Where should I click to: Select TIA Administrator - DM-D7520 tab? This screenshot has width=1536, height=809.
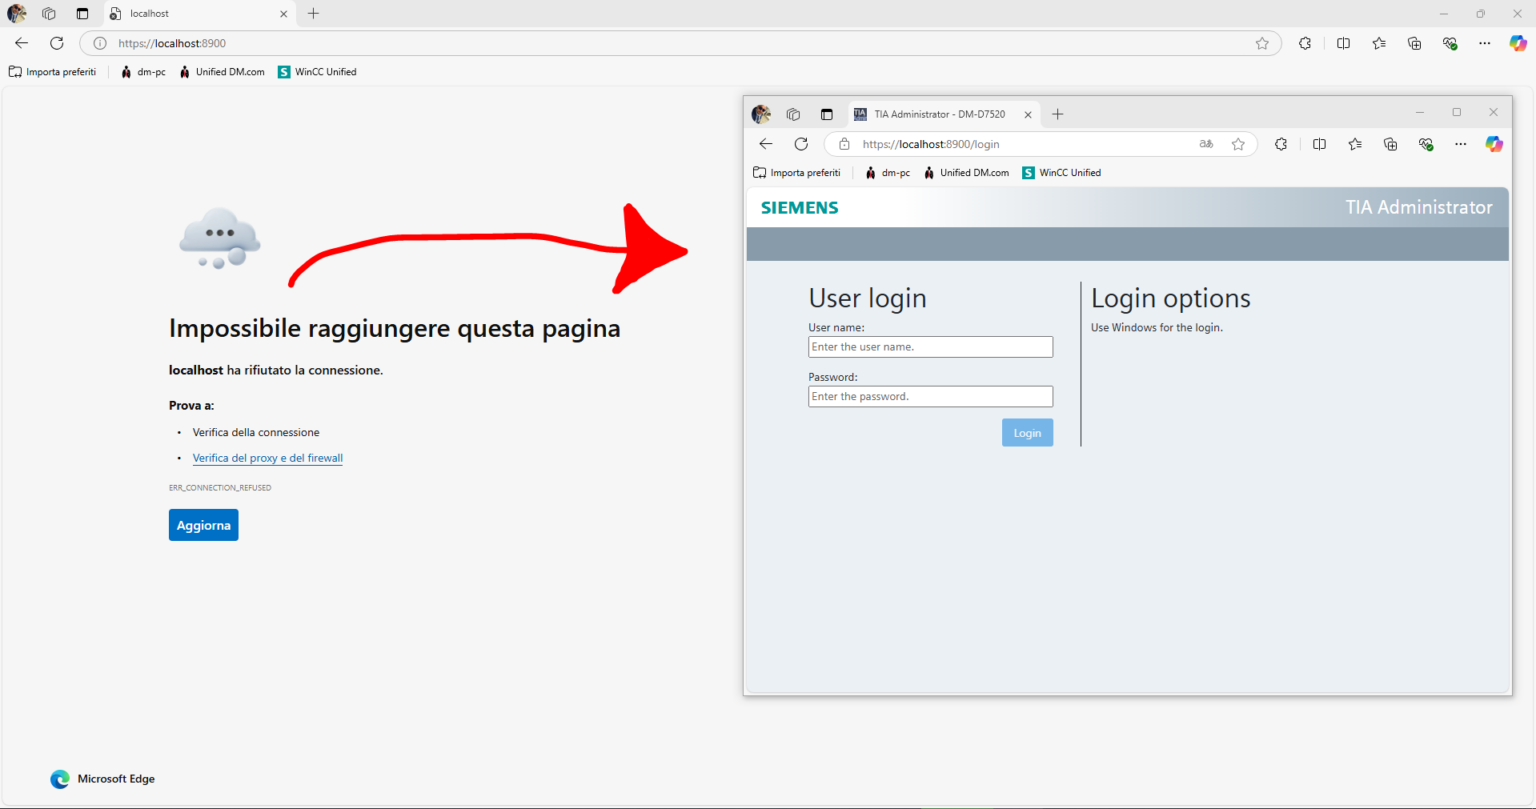(943, 114)
